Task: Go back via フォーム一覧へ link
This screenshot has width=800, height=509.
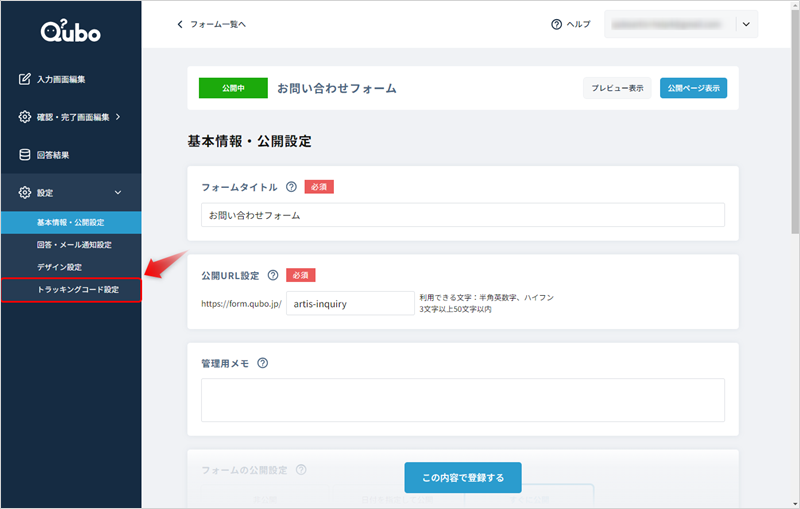Action: point(211,24)
